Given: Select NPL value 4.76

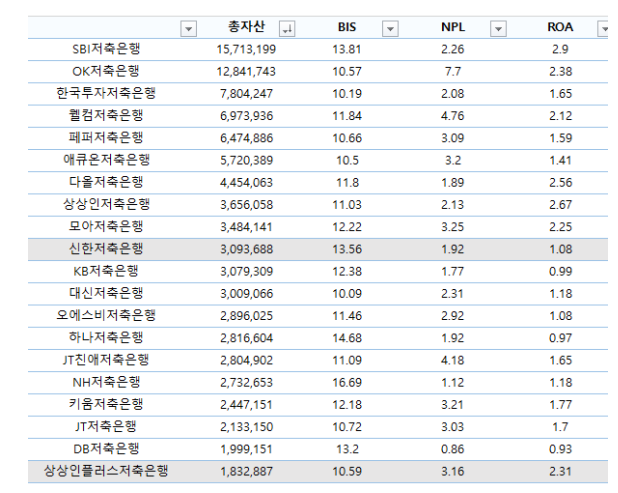Looking at the screenshot, I should 453,116.
